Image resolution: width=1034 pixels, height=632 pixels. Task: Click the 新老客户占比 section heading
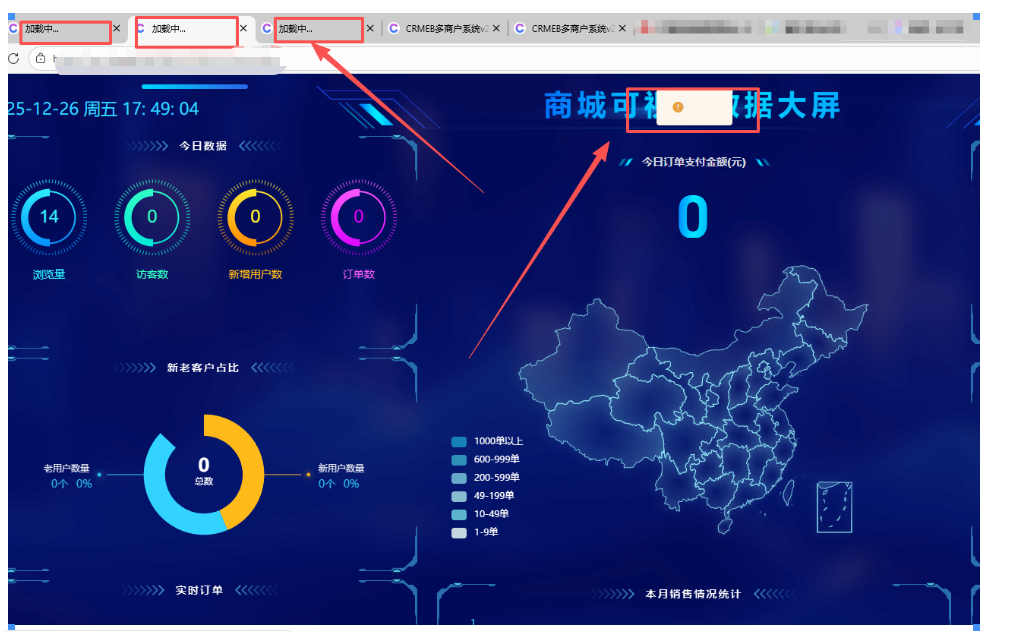click(202, 367)
